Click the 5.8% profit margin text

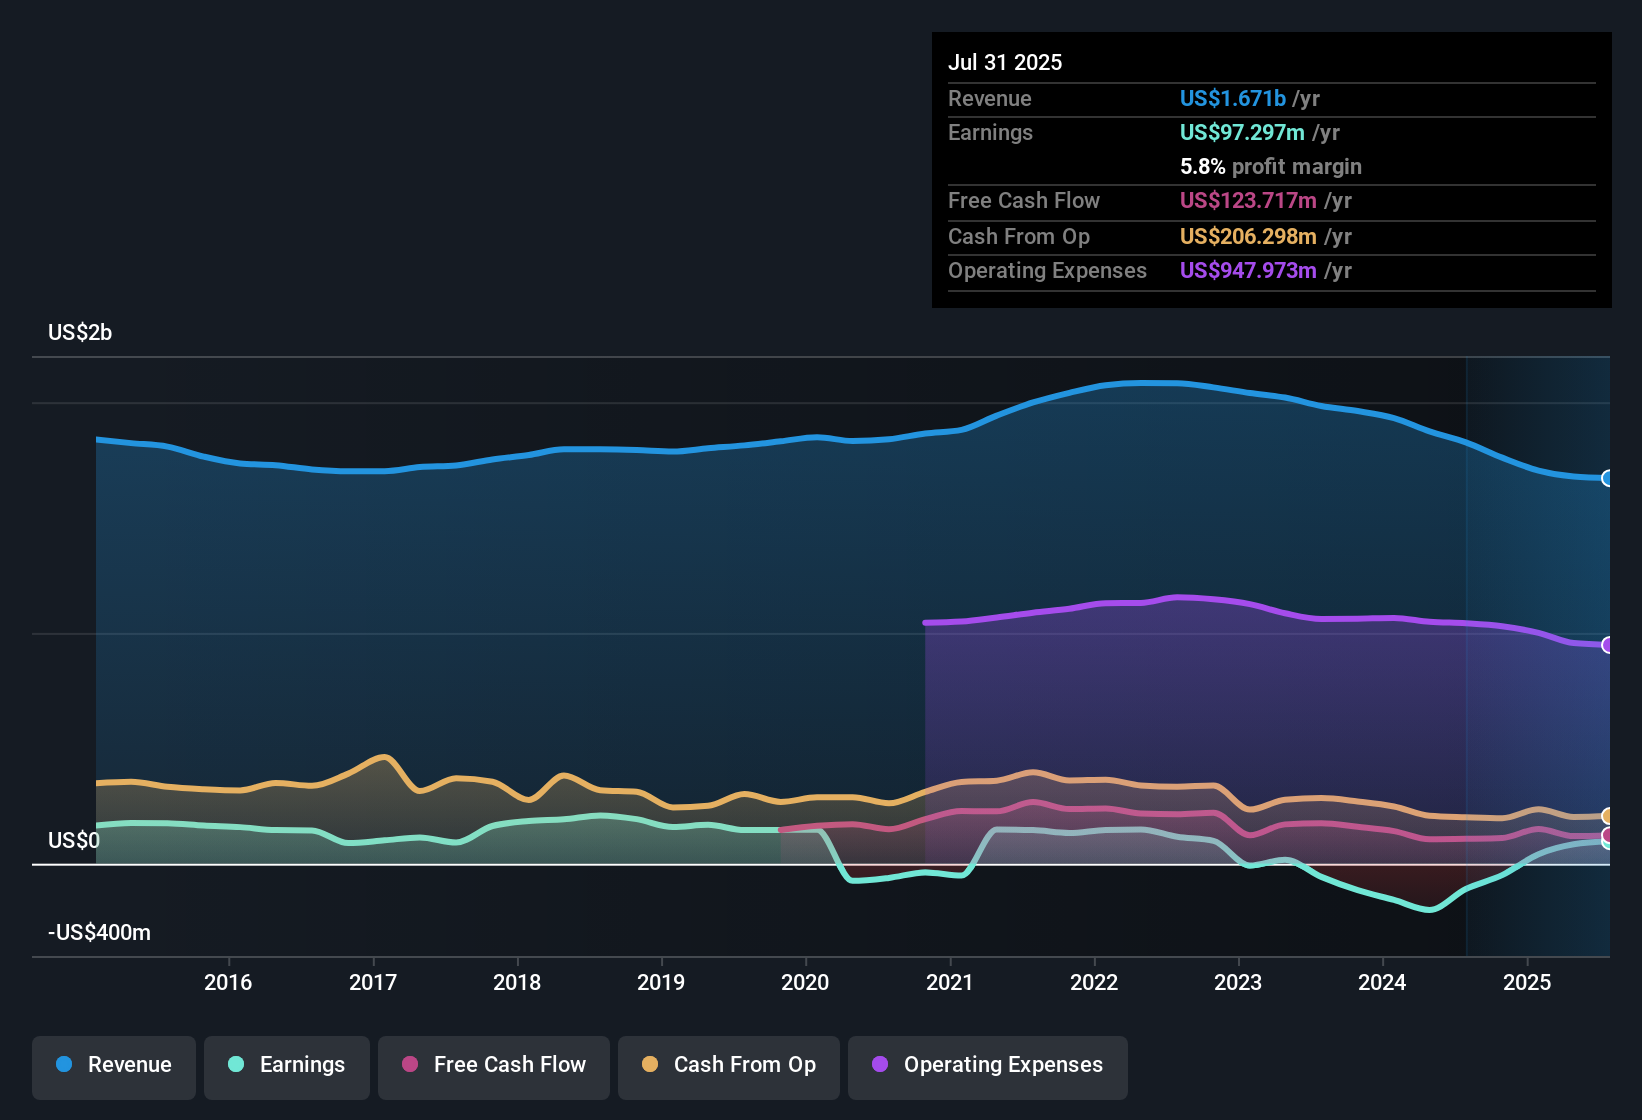[1271, 167]
